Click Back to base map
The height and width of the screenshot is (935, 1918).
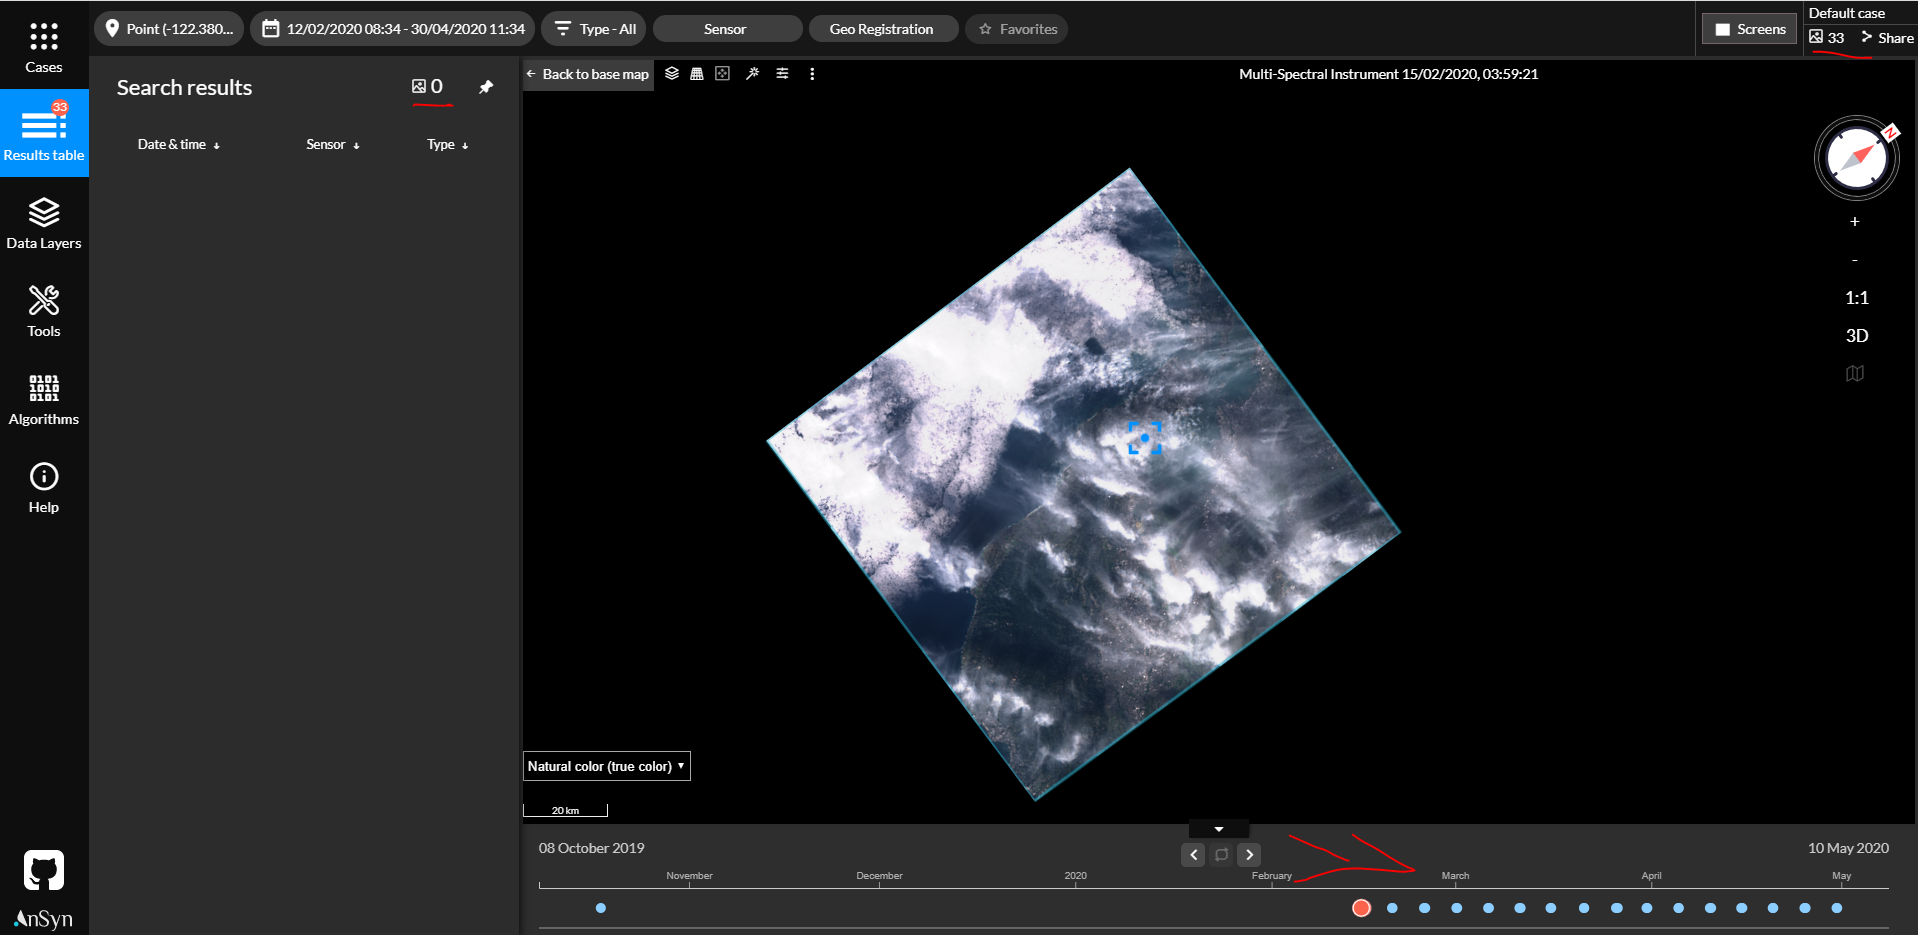[x=588, y=74]
